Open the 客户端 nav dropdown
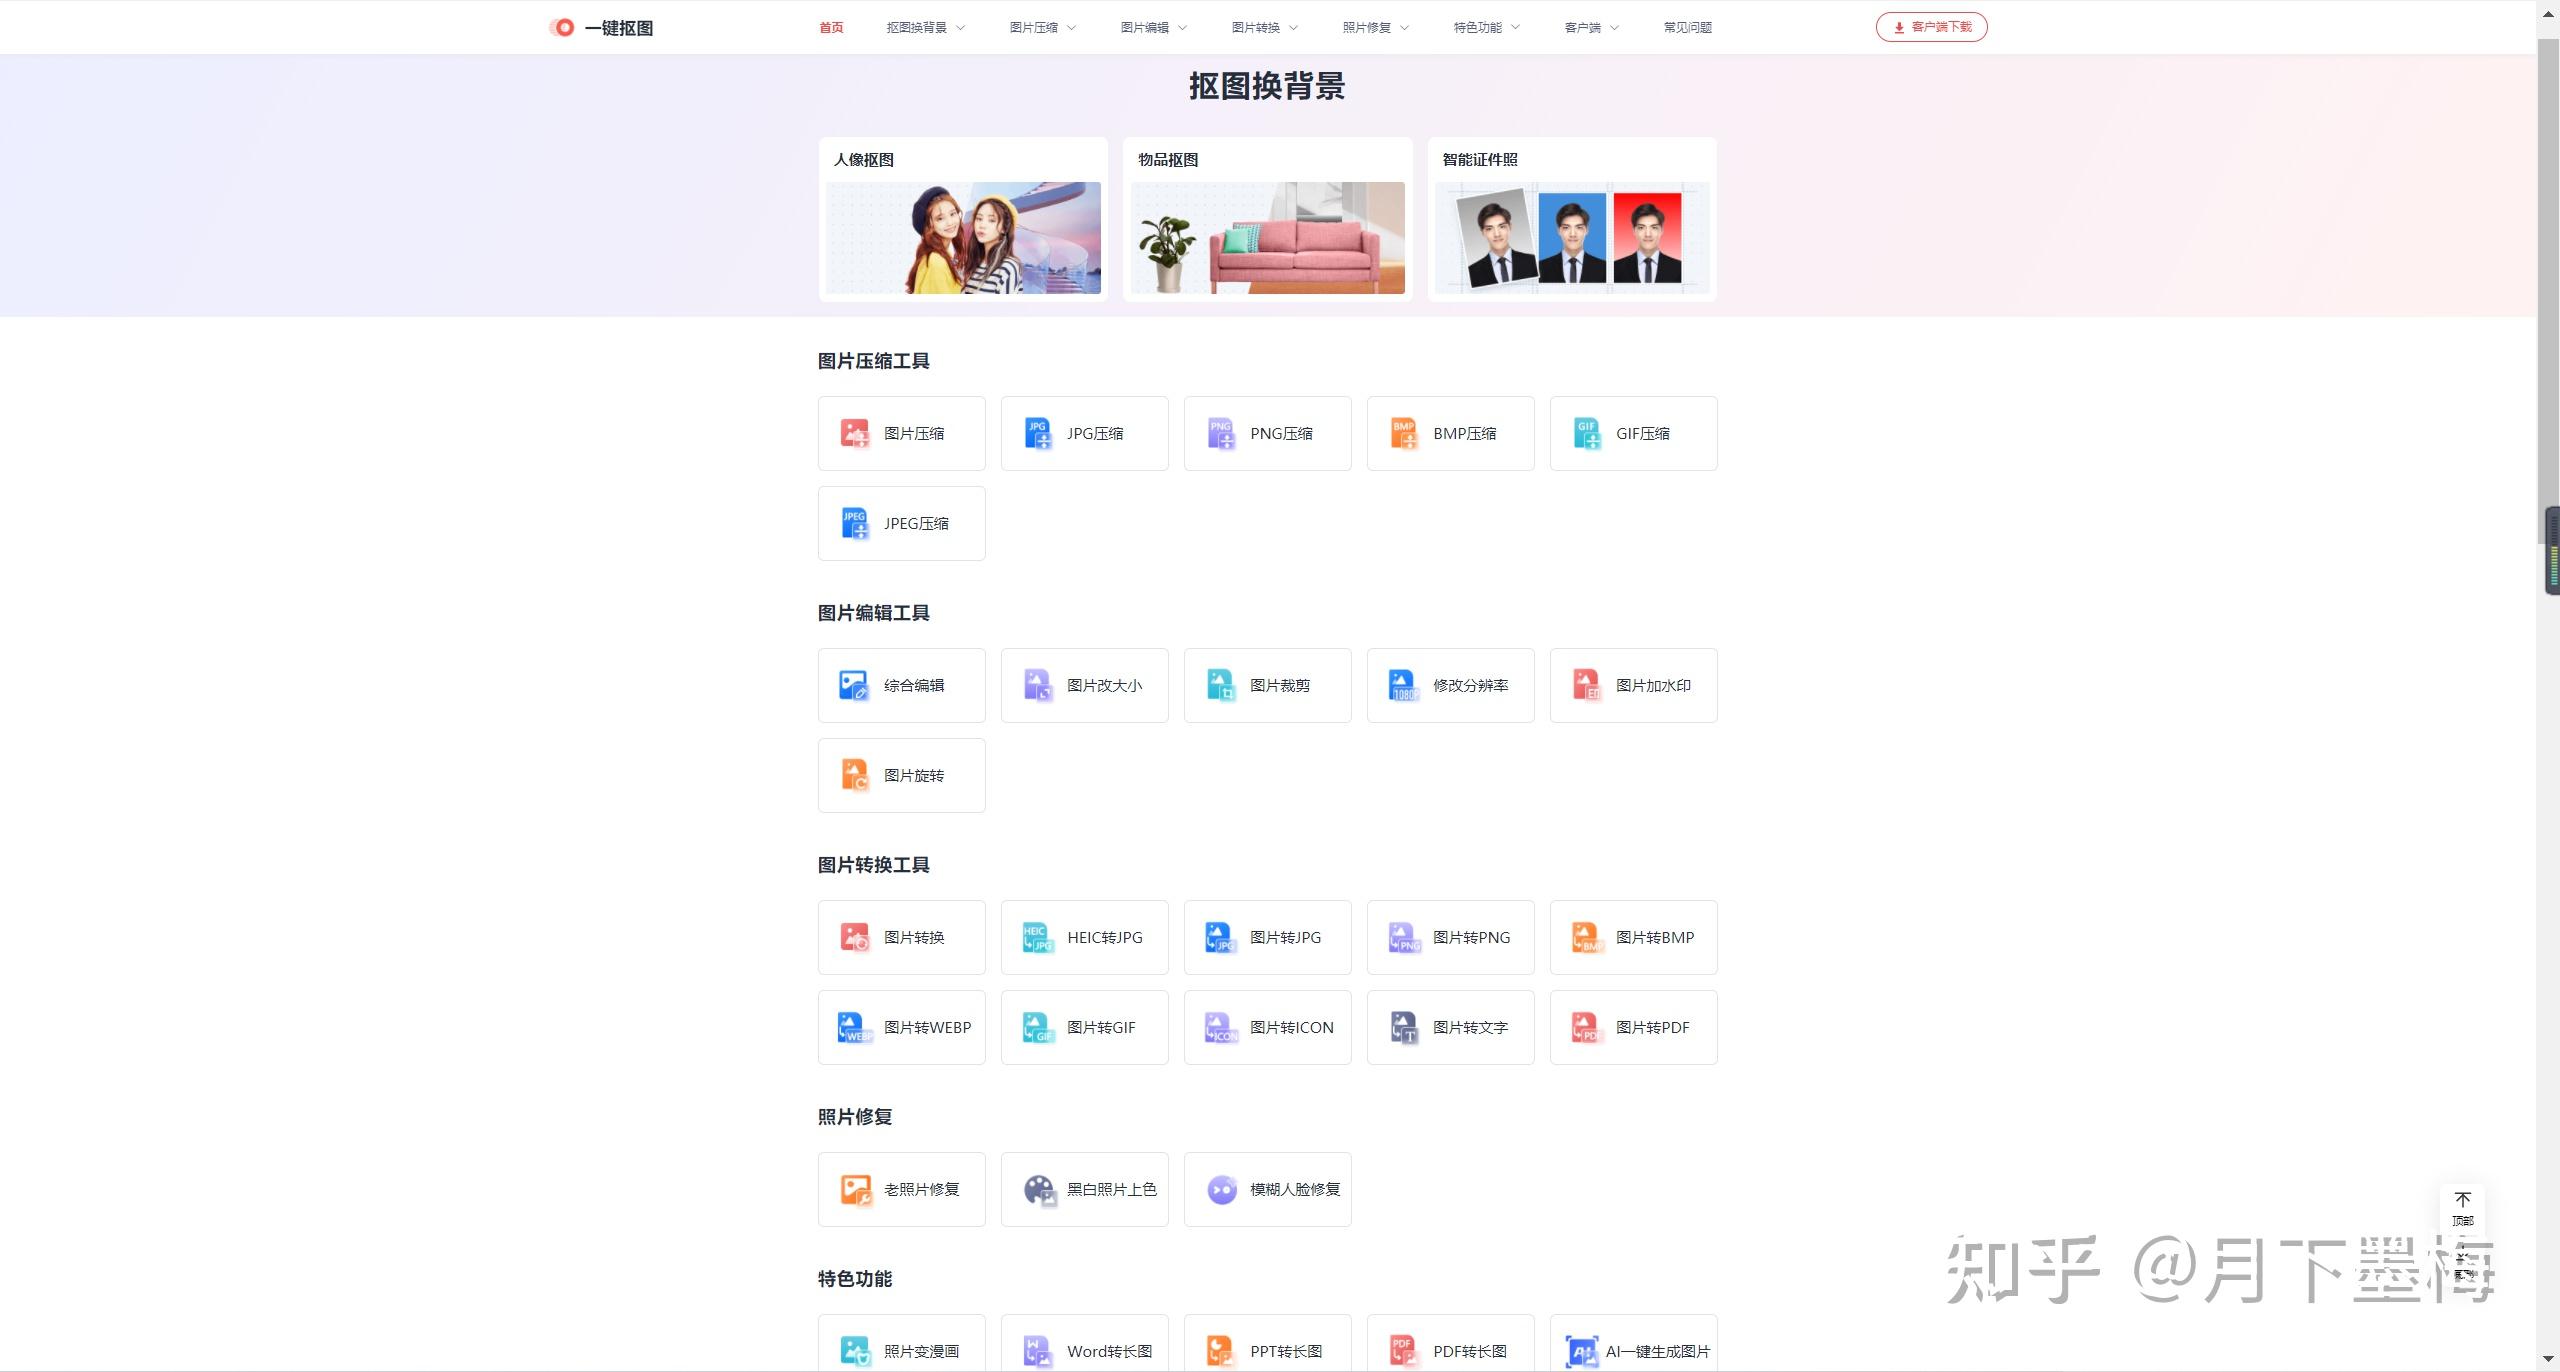 click(x=1591, y=28)
